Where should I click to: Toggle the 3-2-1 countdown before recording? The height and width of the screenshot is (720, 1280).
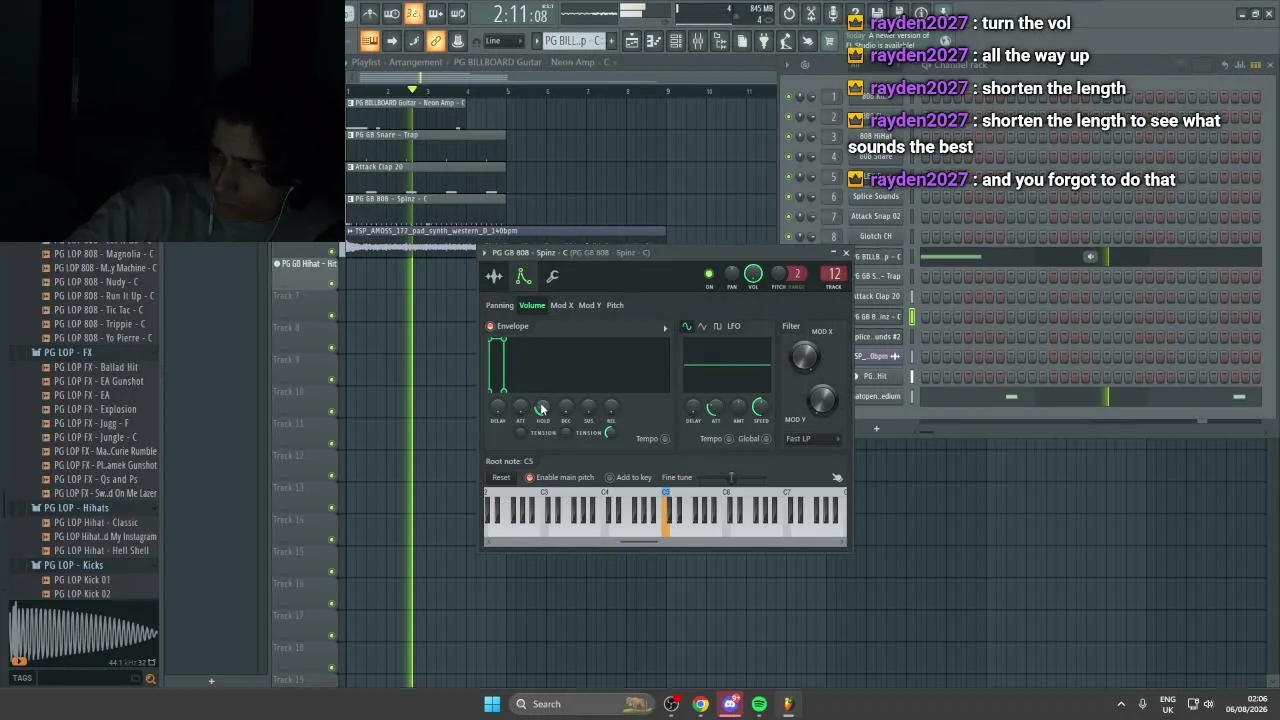pyautogui.click(x=414, y=14)
